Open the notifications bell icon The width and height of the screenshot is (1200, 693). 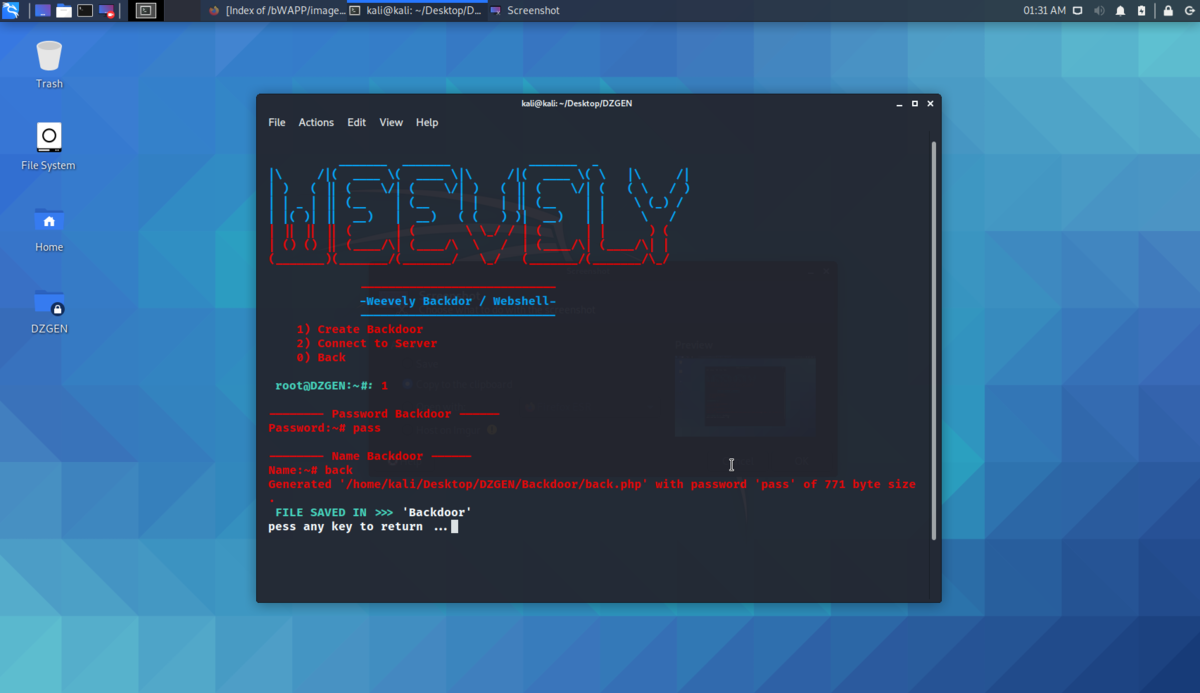(x=1121, y=10)
